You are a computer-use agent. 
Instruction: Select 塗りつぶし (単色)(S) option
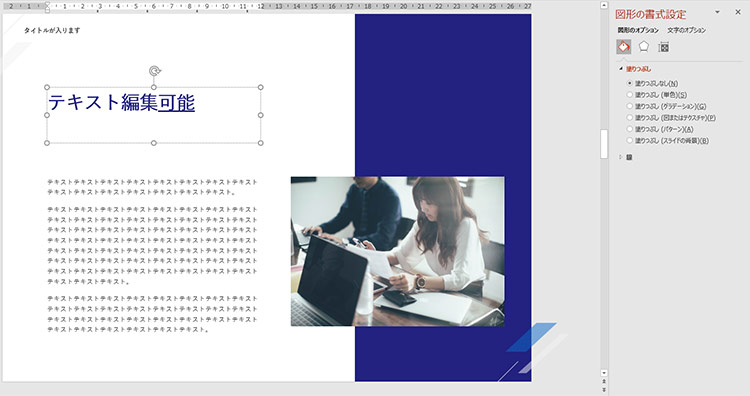coord(657,95)
